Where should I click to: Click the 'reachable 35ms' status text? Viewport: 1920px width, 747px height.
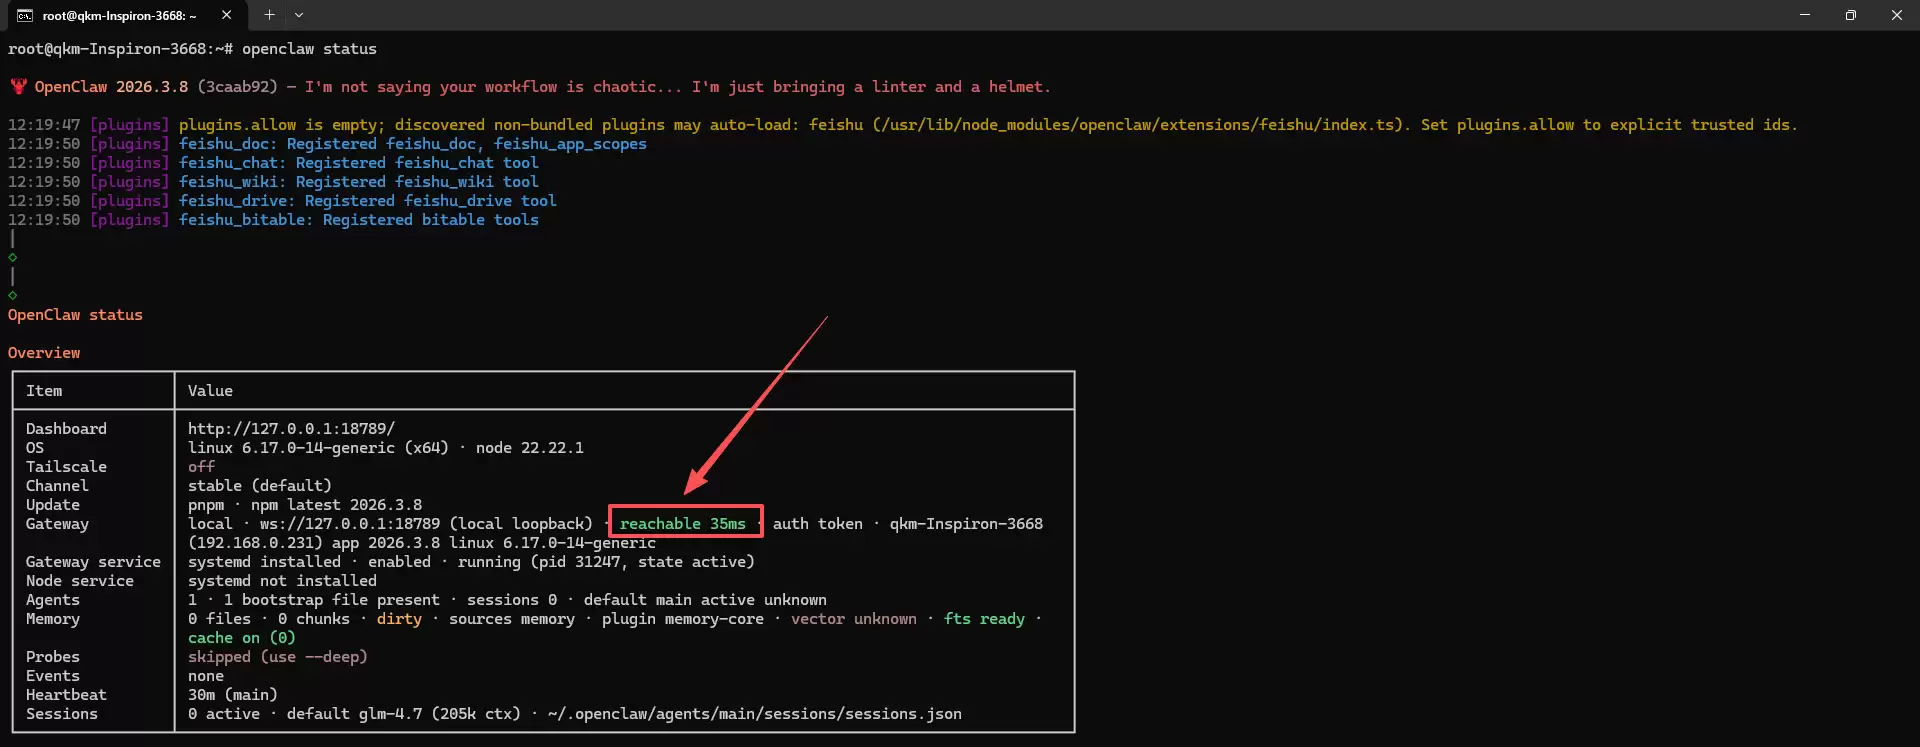click(x=683, y=524)
